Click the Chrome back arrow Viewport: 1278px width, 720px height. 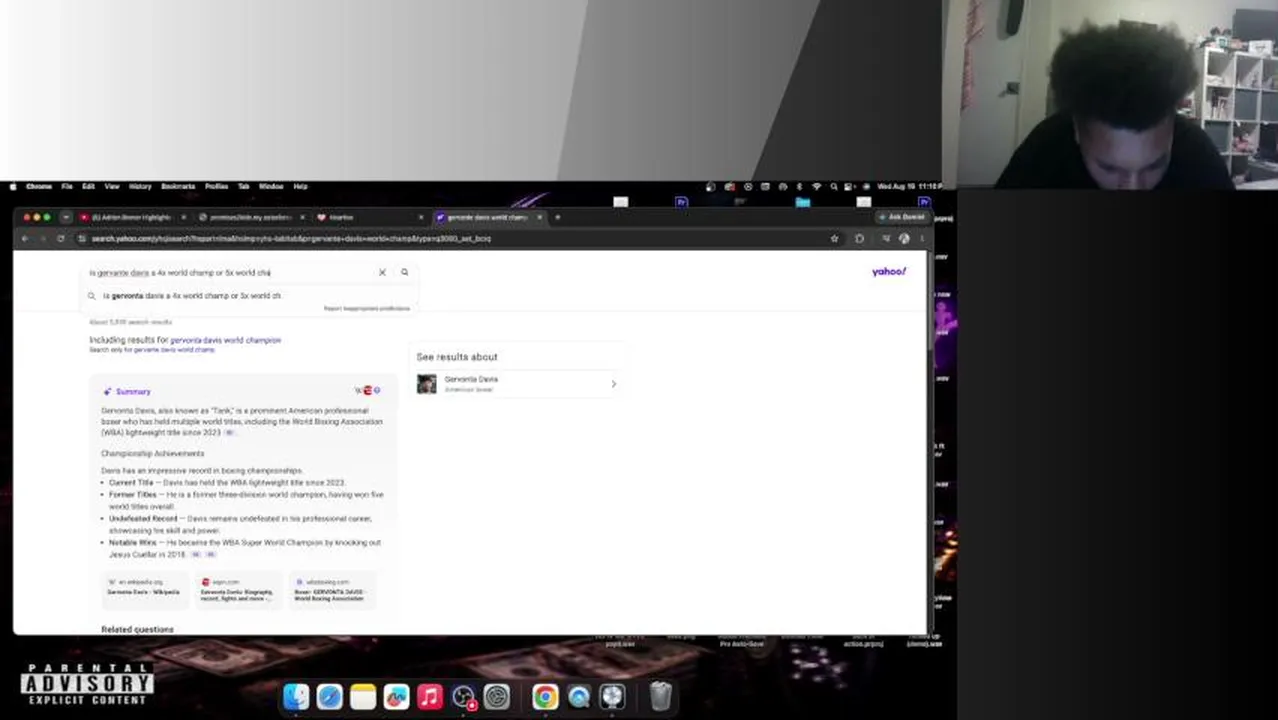click(25, 238)
